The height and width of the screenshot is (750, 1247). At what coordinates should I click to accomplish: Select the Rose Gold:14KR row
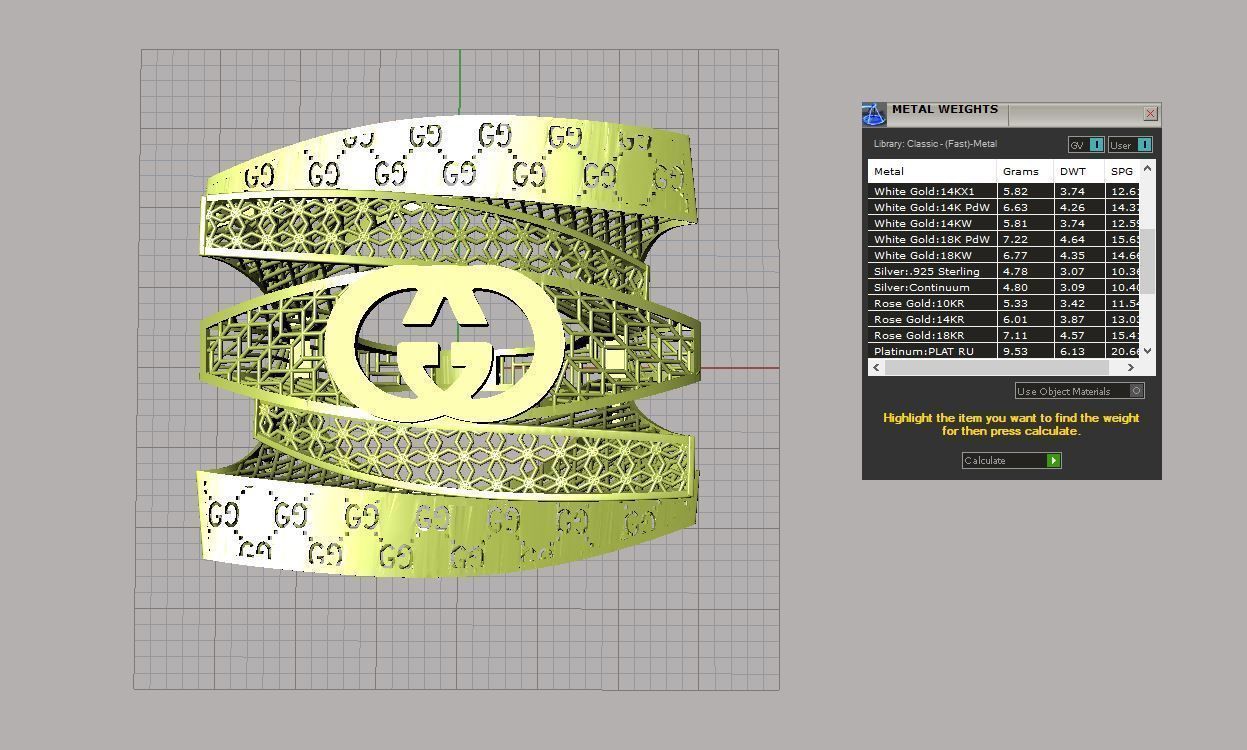1004,319
